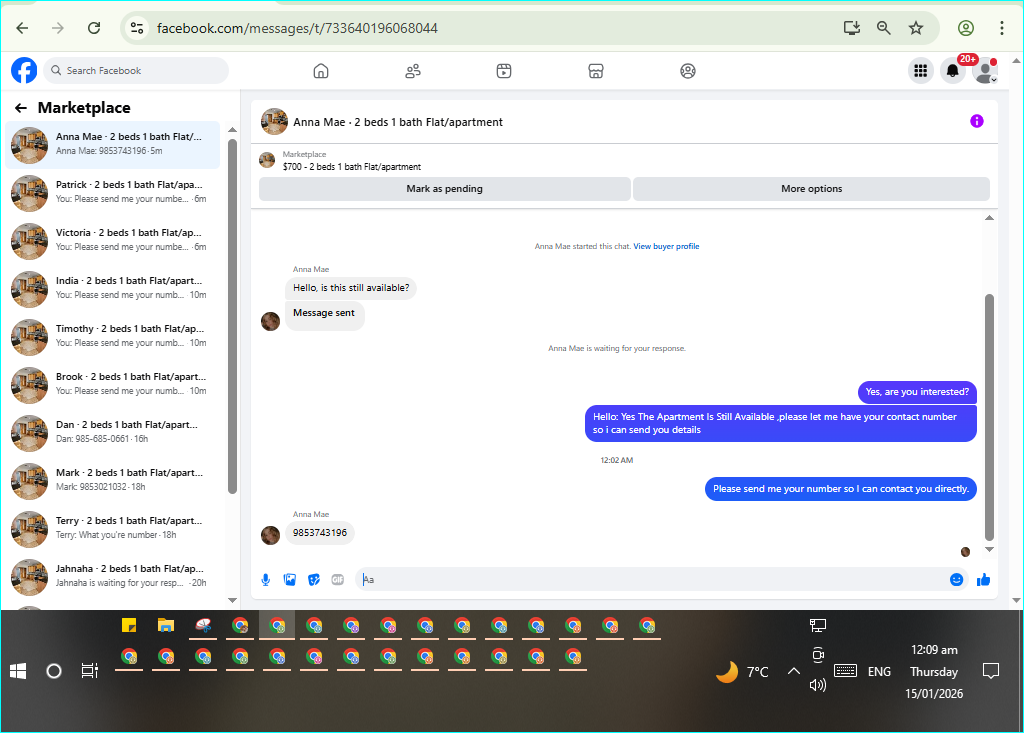Viewport: 1024px width, 733px height.
Task: Open the Windows Start menu
Action: (18, 671)
